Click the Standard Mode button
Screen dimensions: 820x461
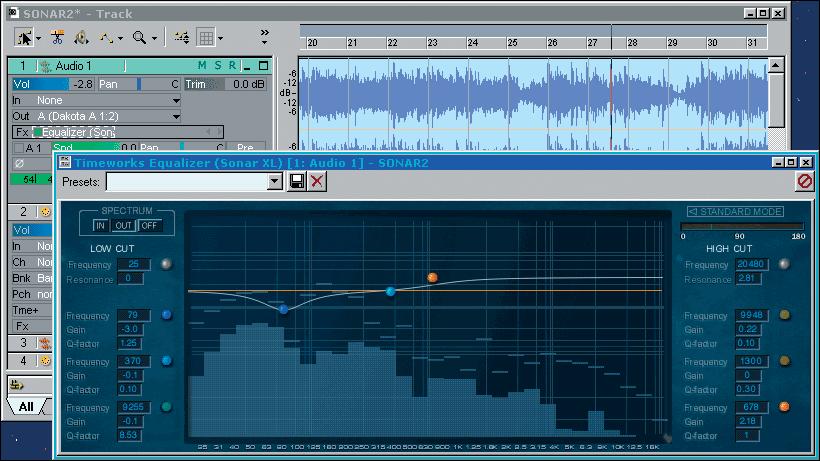735,212
